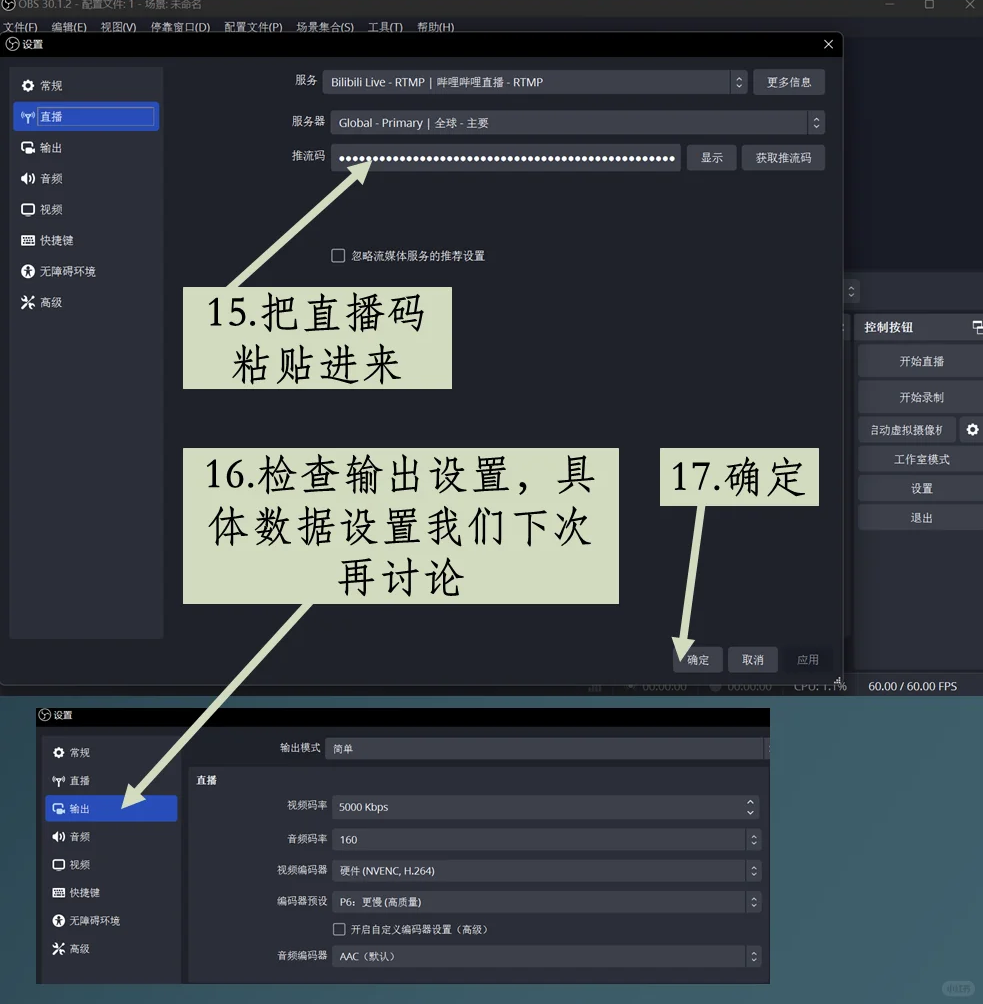Open the 工具(T) menu

click(x=385, y=27)
